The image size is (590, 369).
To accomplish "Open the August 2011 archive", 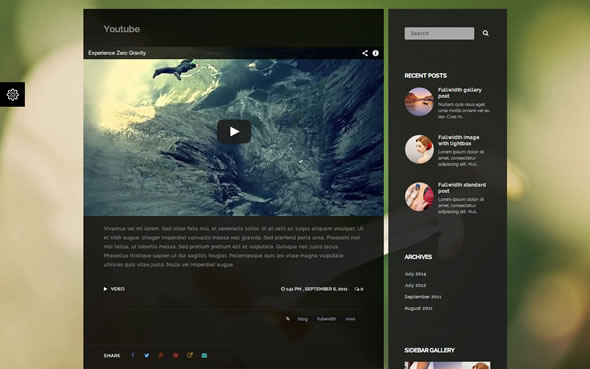I will (418, 308).
